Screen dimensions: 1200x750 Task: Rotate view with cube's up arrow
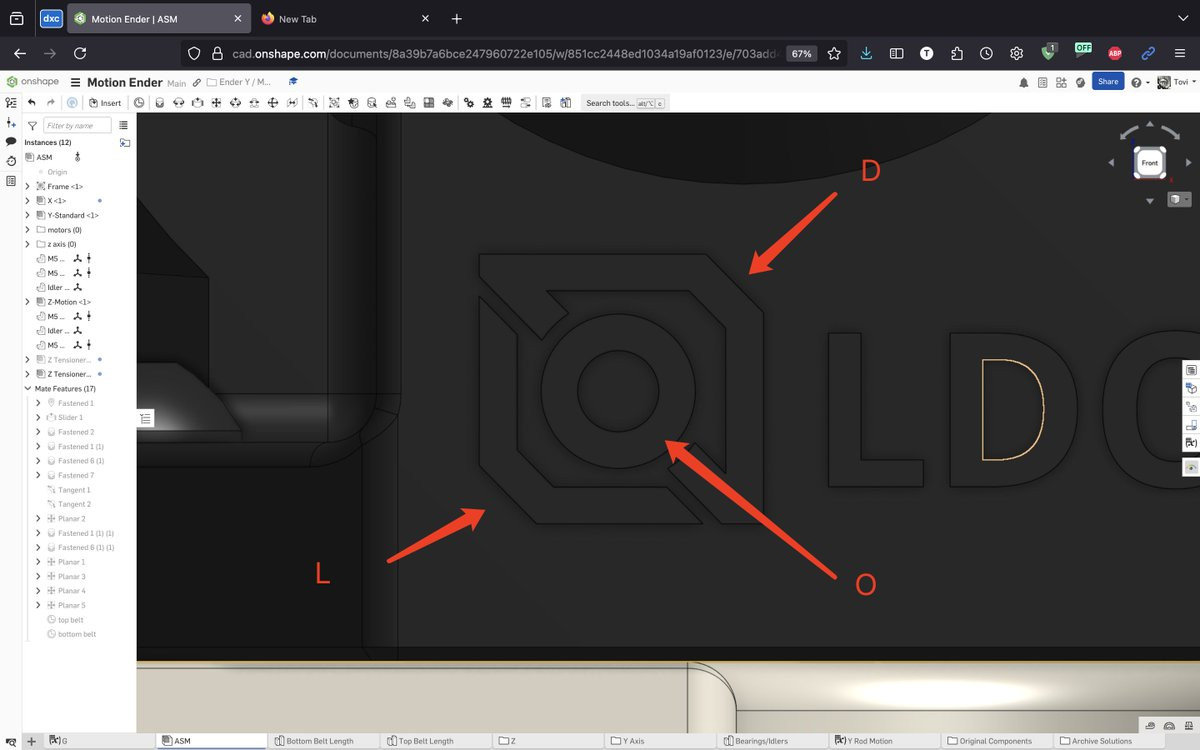1149,125
